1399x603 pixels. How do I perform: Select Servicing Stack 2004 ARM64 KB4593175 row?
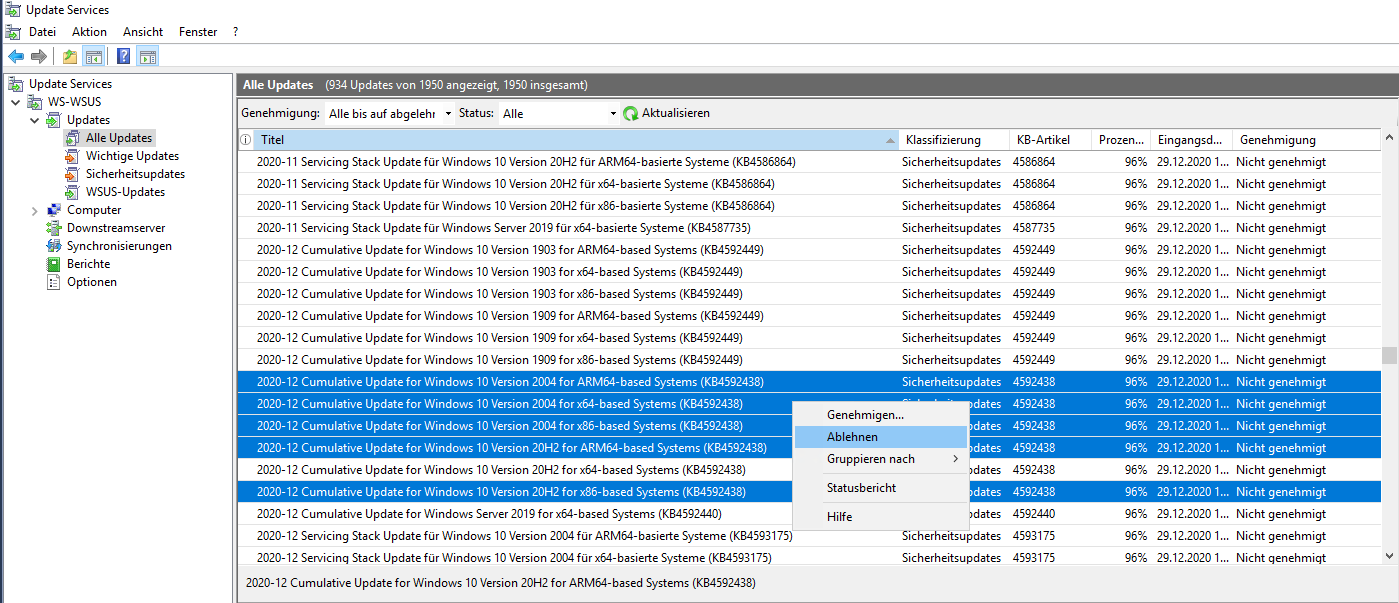809,536
